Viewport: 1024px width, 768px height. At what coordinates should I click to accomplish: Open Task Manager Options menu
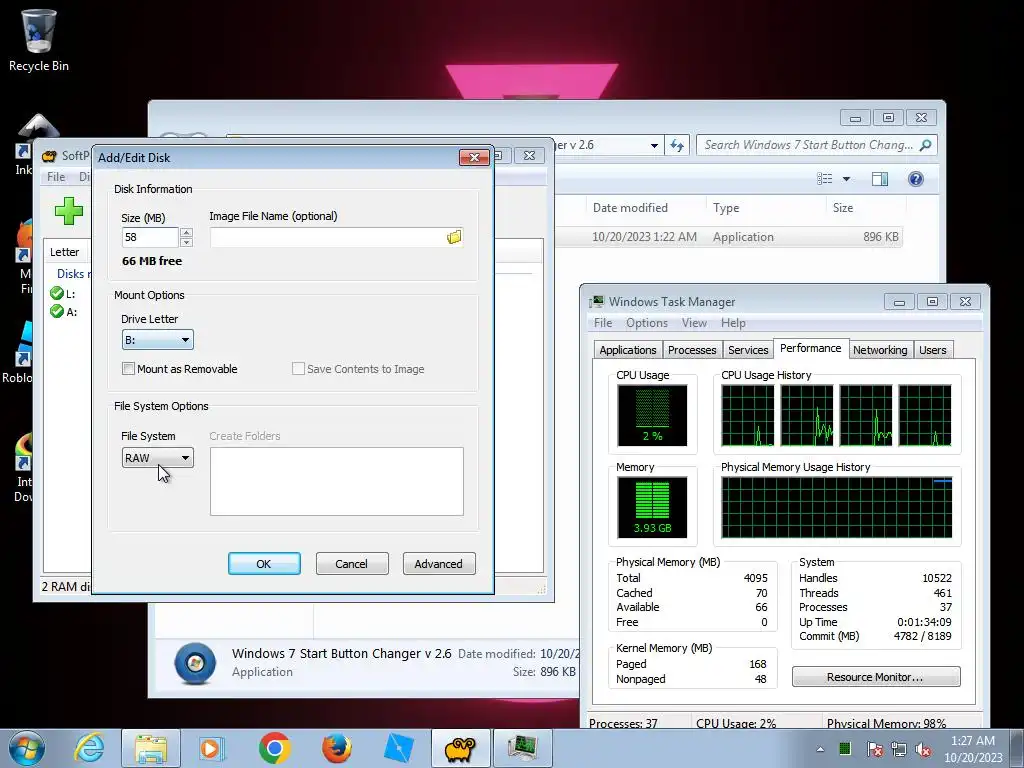coord(647,323)
